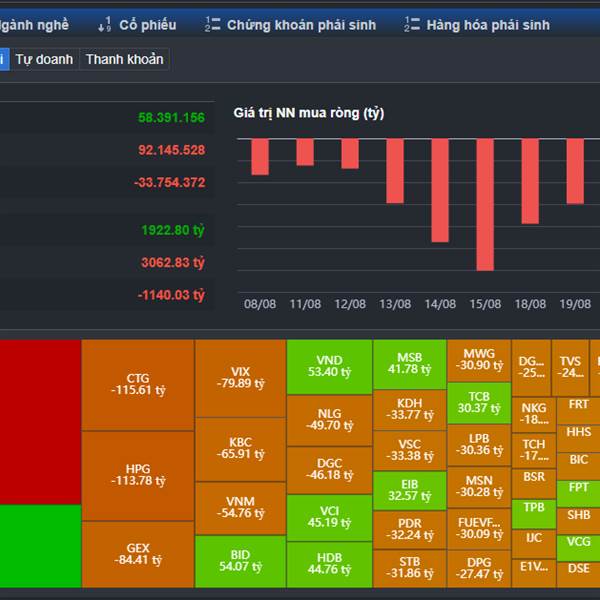Switch to the Thanh khoản sub-tab

(x=124, y=59)
